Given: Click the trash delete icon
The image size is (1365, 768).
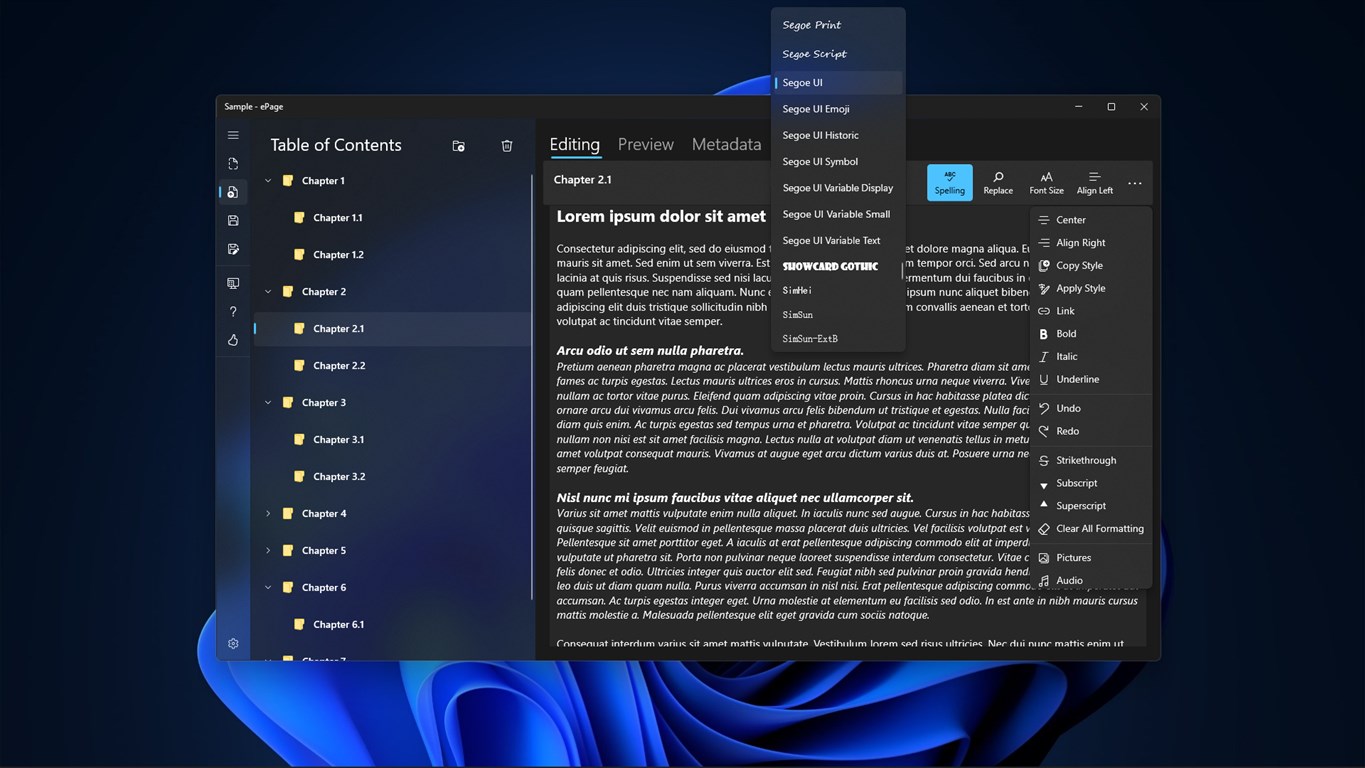Looking at the screenshot, I should tap(507, 146).
